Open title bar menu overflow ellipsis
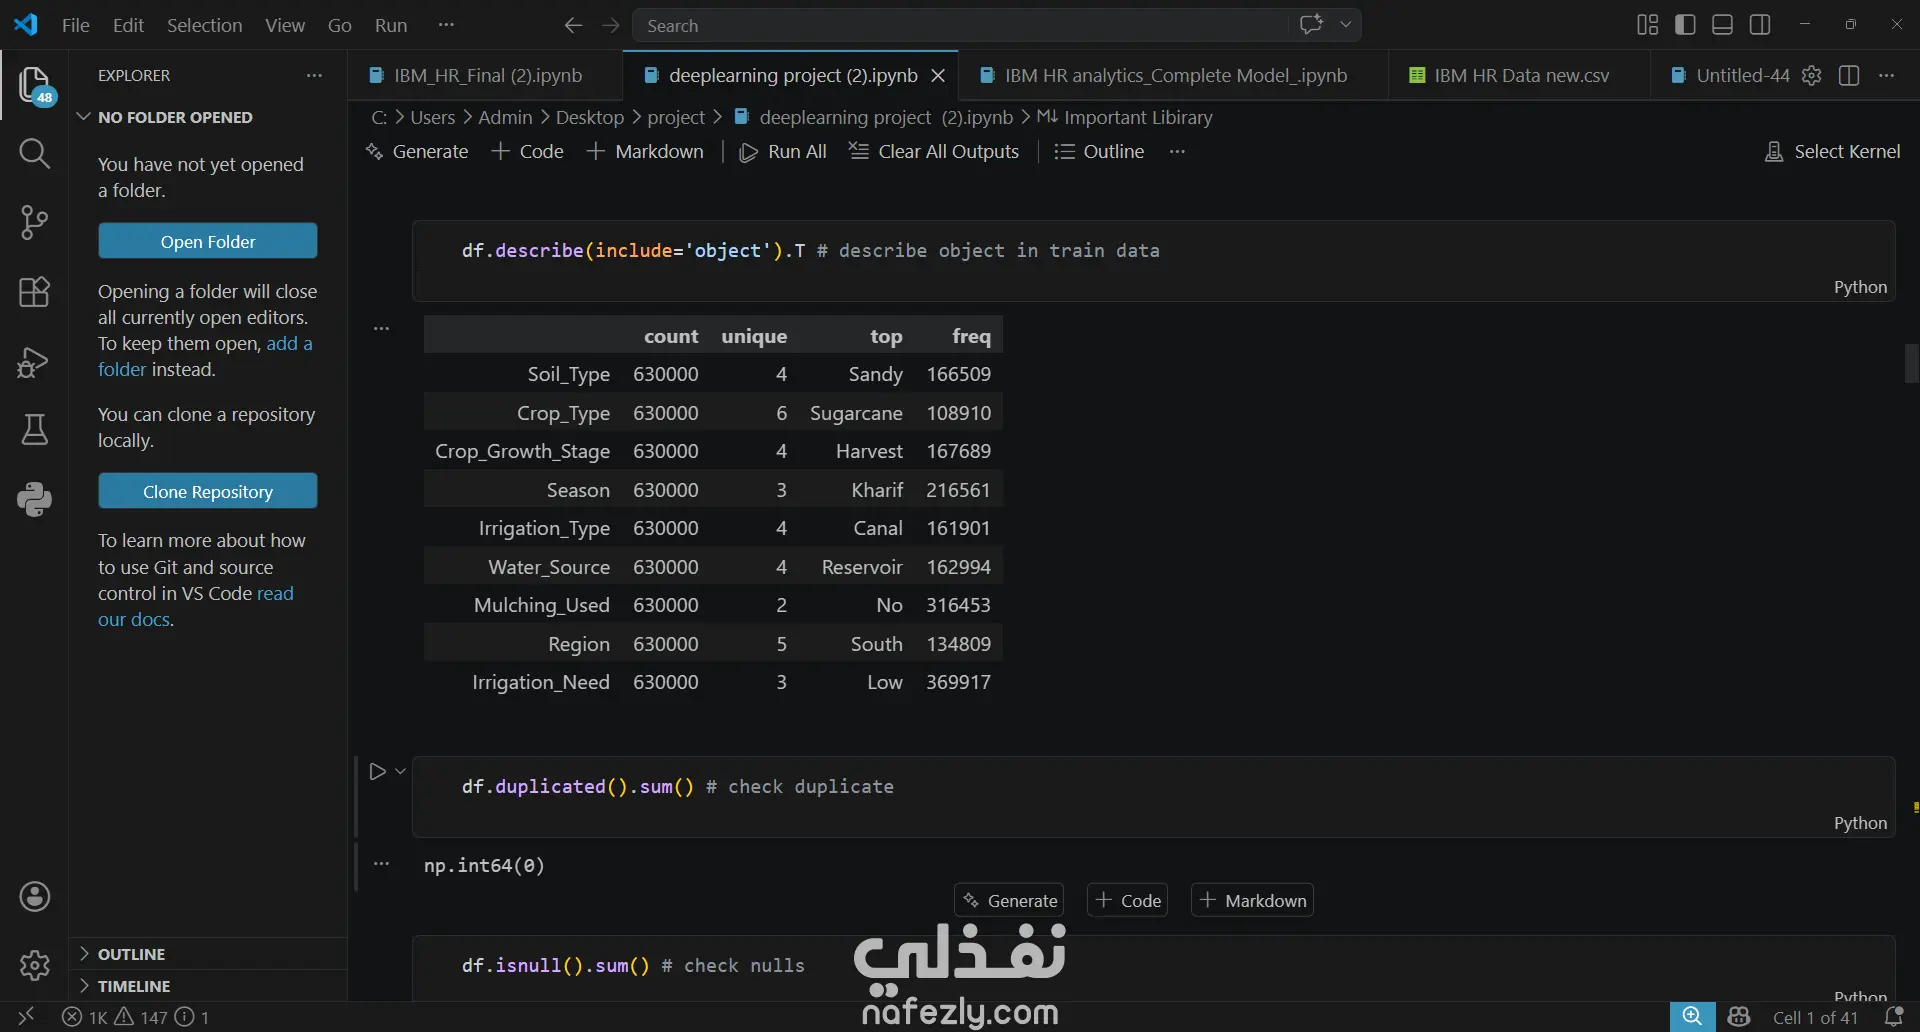Screen dimensions: 1920x1032 (446, 25)
